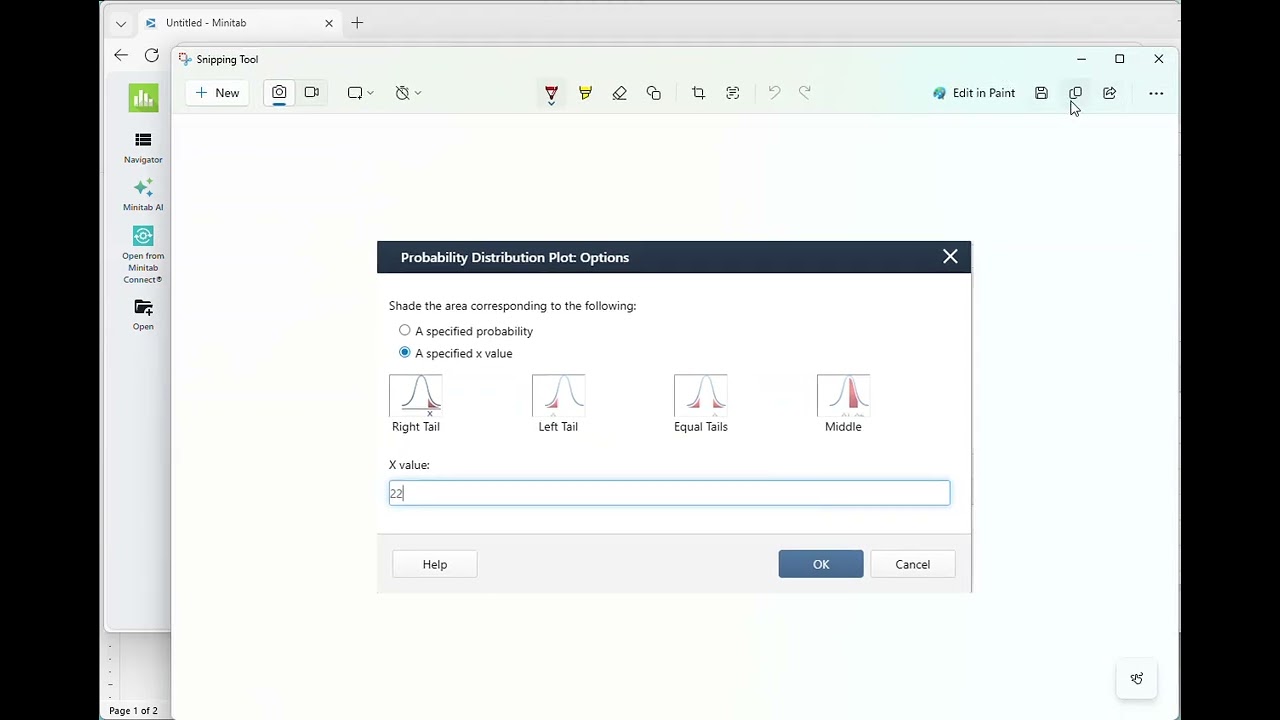Image resolution: width=1280 pixels, height=720 pixels.
Task: Close the Probability Distribution Plot dialog
Action: pos(950,257)
